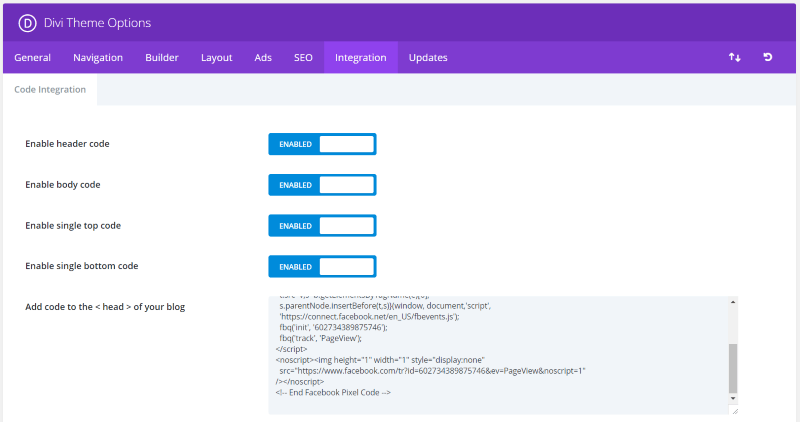
Task: Click inside the head code textarea
Action: (498, 355)
